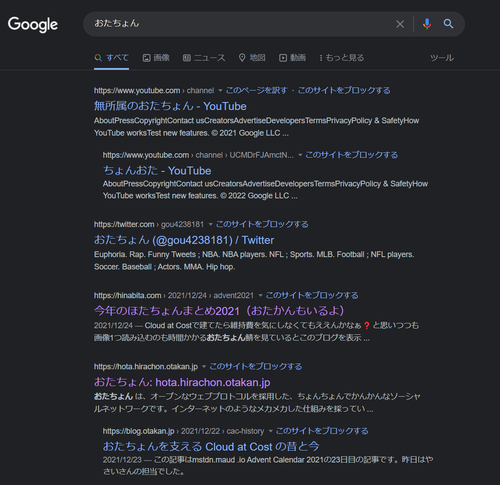The height and width of the screenshot is (485, 500).
Task: Click the https://hota.hirachon.otakan.jp URL text
Action: tap(146, 367)
